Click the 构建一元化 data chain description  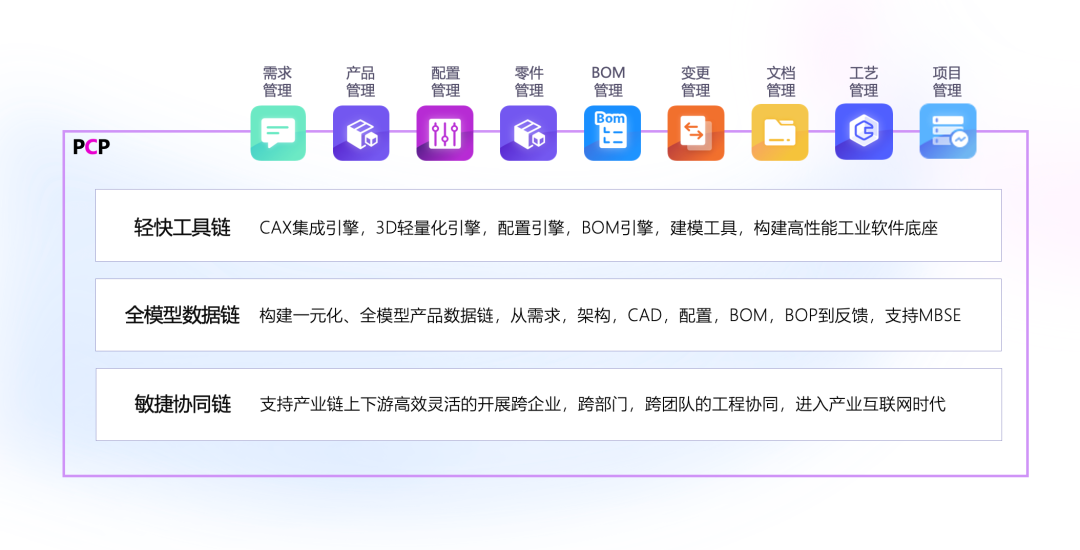point(610,316)
